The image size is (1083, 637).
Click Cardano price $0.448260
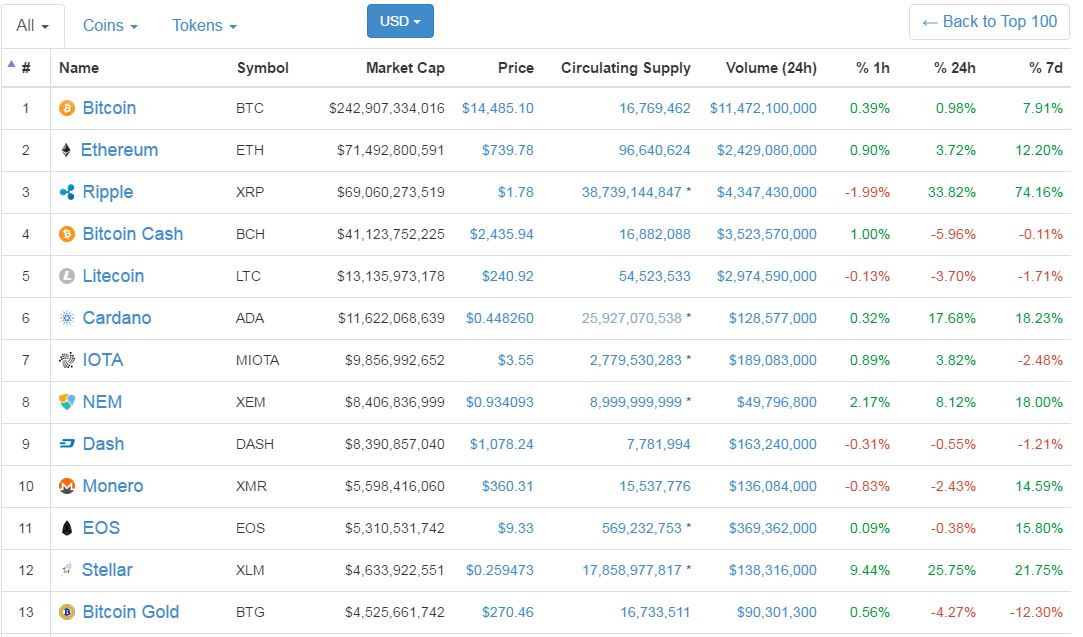click(499, 318)
